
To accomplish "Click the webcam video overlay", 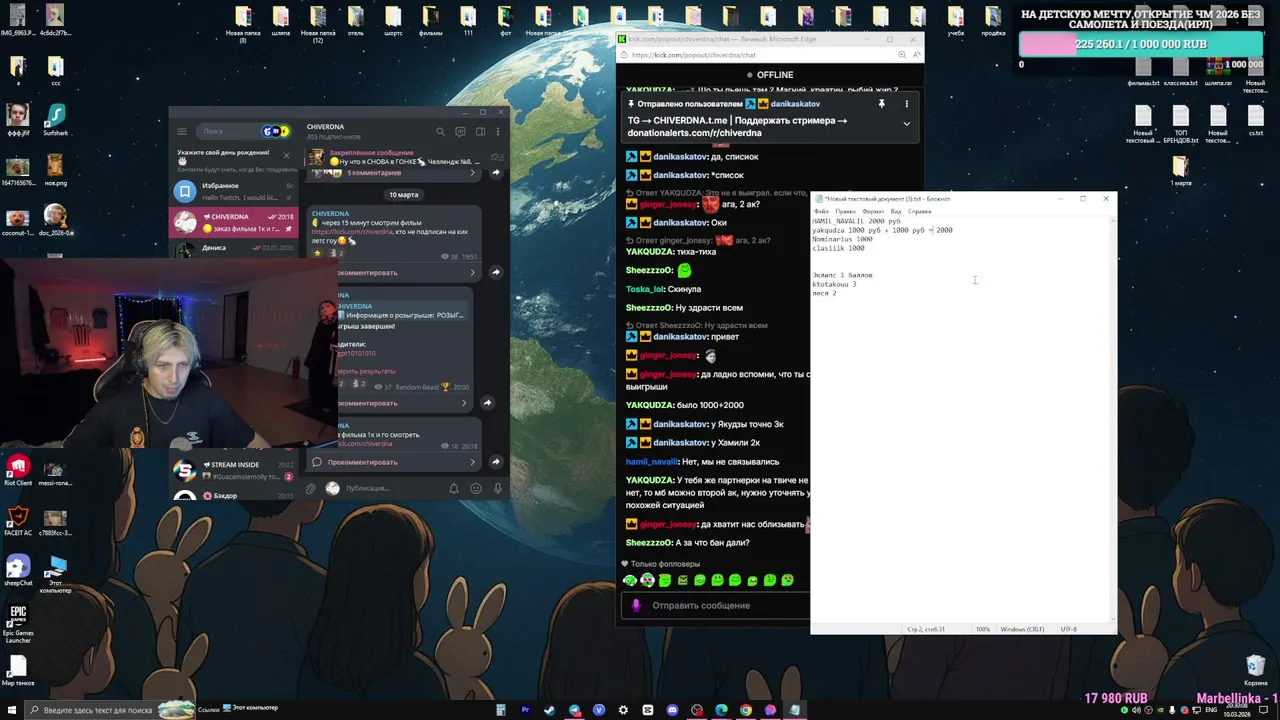I will [168, 353].
